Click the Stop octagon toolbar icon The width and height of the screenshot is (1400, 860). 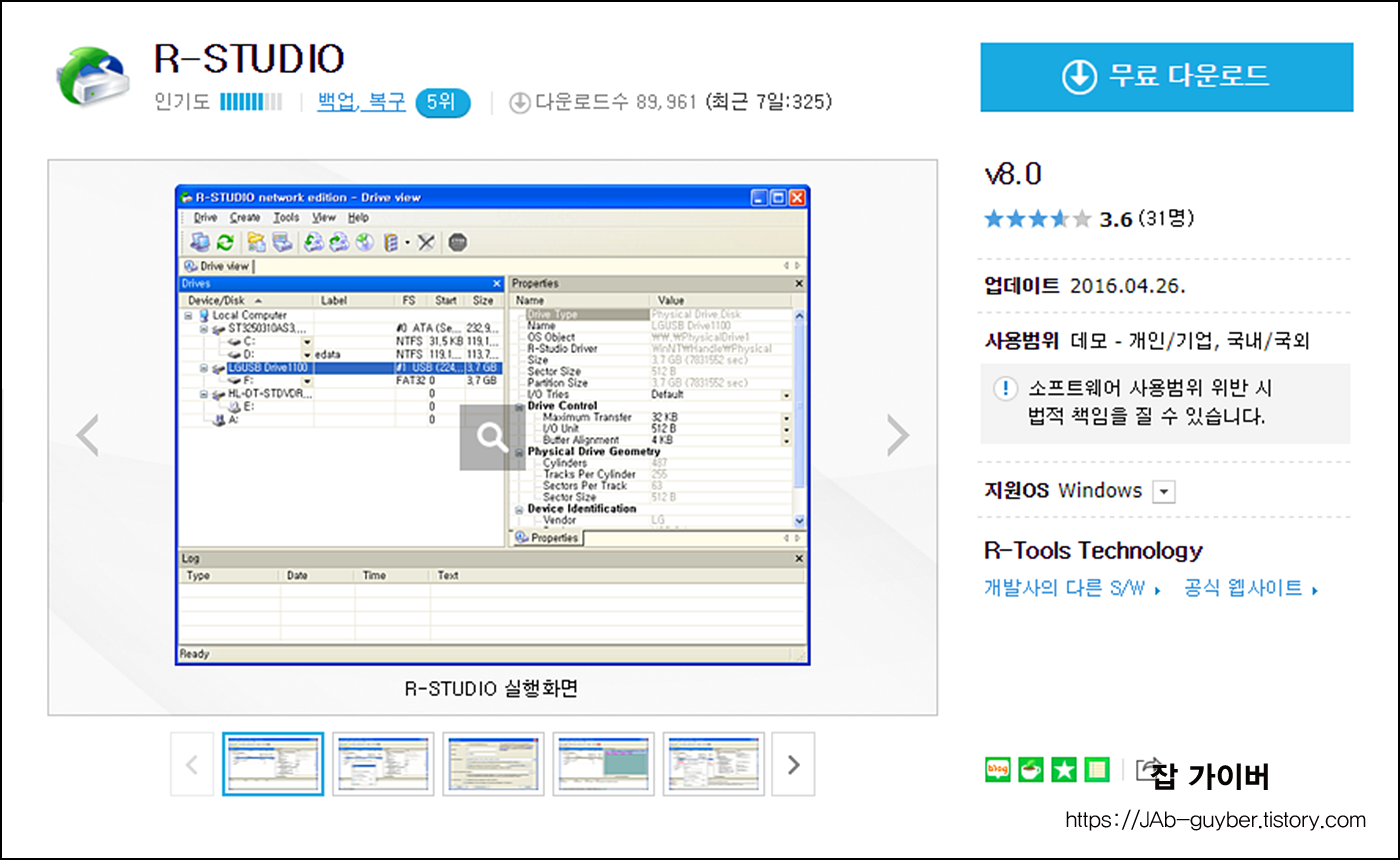458,242
